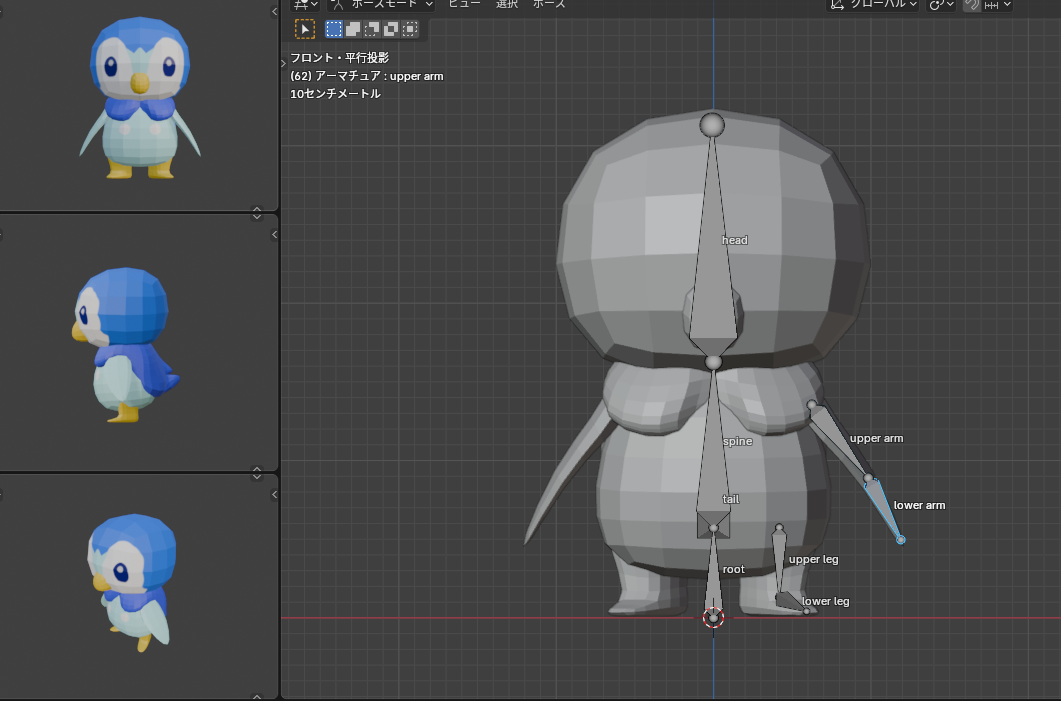Open the グローバル transform orientation dropdown
Viewport: 1061px width, 701px height.
873,4
